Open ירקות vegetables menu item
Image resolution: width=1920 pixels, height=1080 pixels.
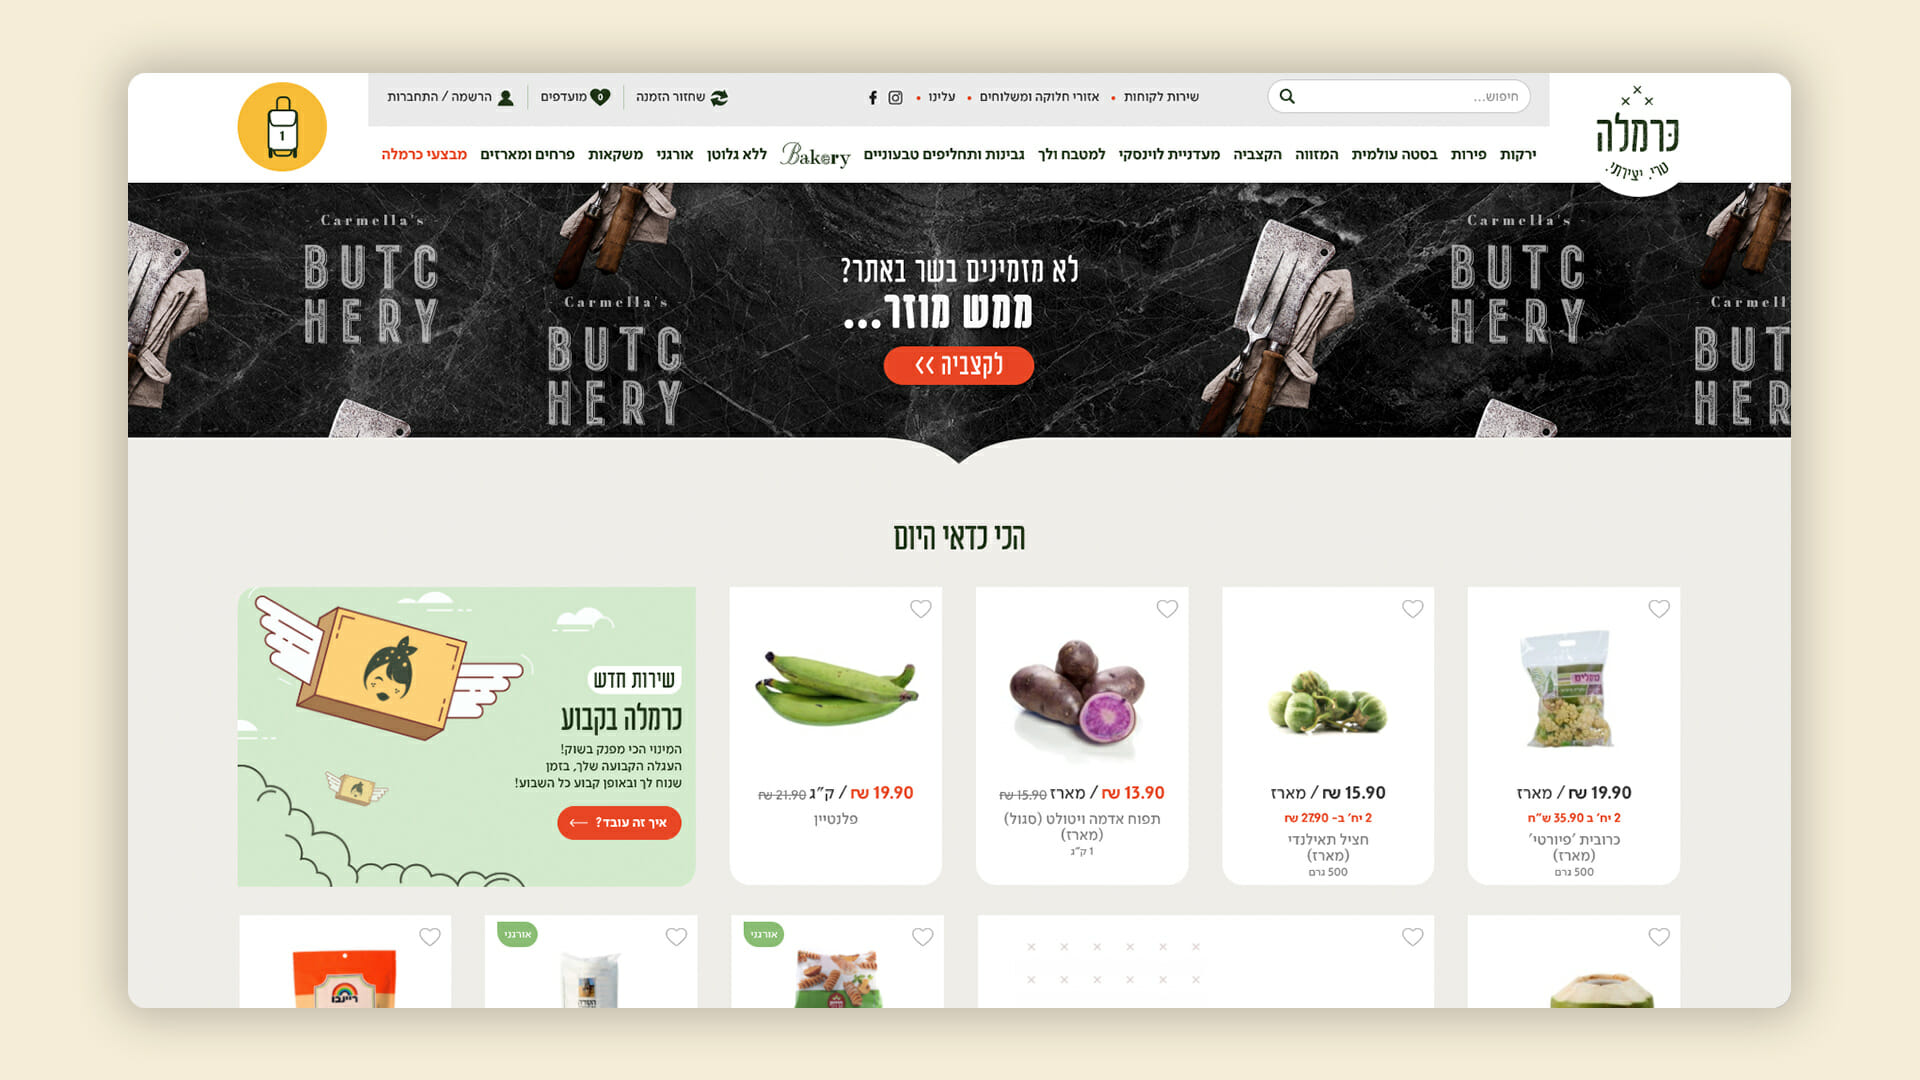click(x=1518, y=154)
